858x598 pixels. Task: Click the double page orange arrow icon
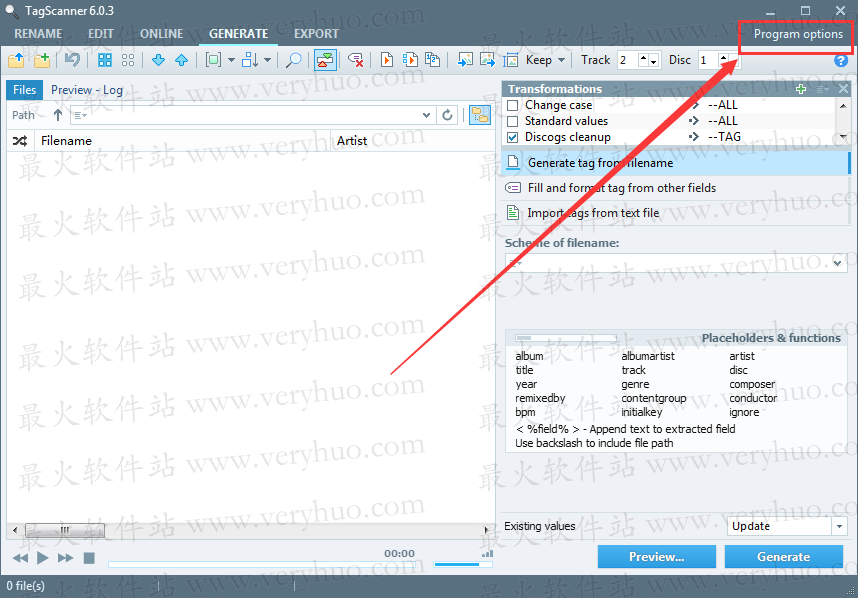pos(410,60)
